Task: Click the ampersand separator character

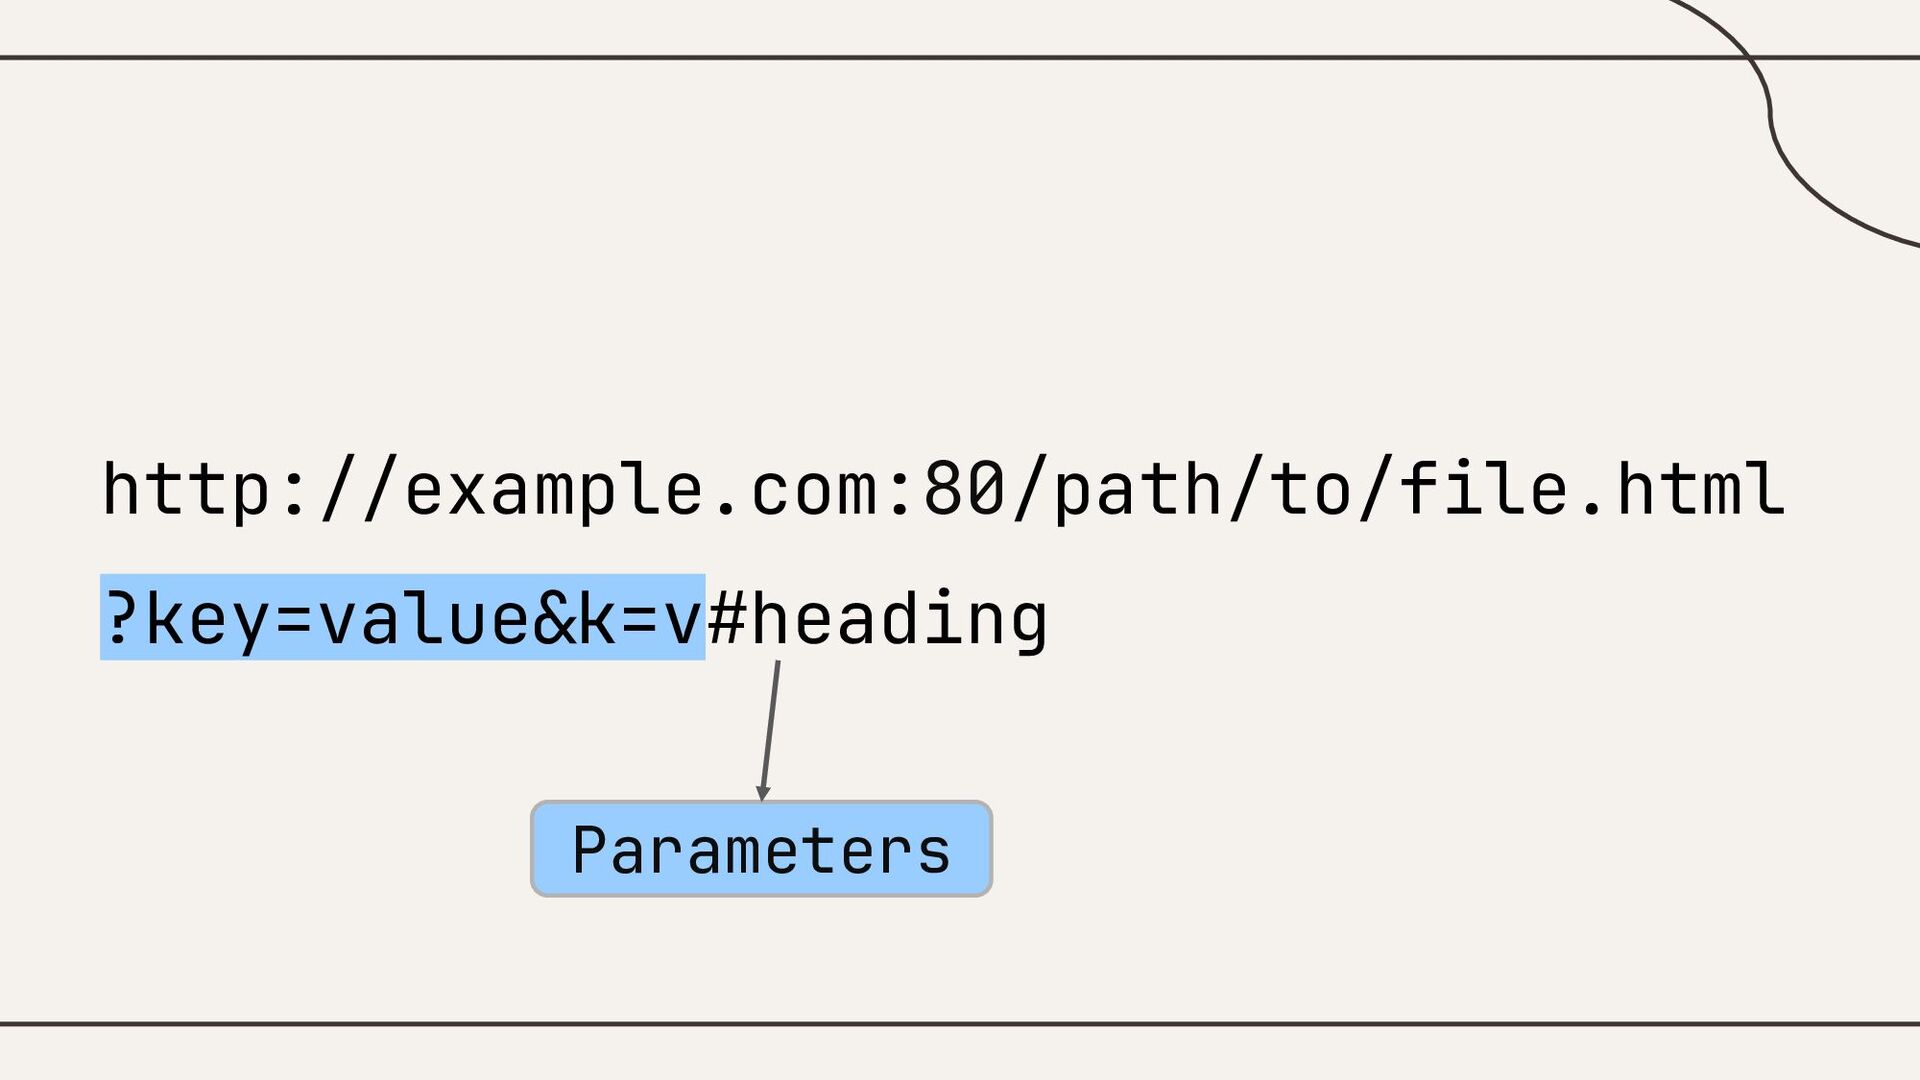Action: [x=554, y=619]
